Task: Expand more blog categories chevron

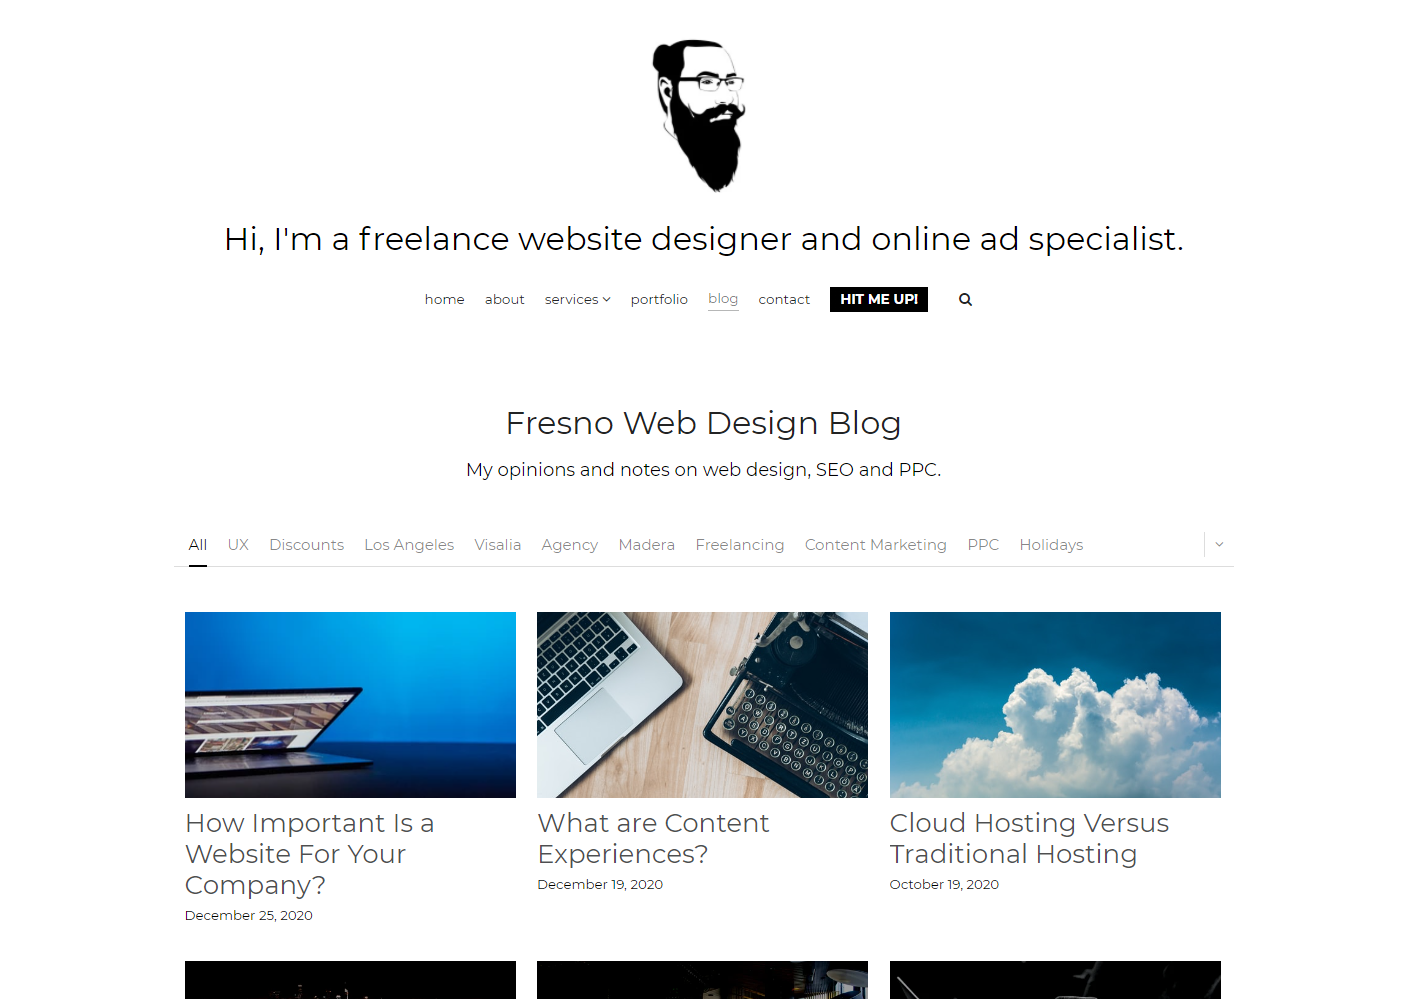Action: (x=1219, y=544)
